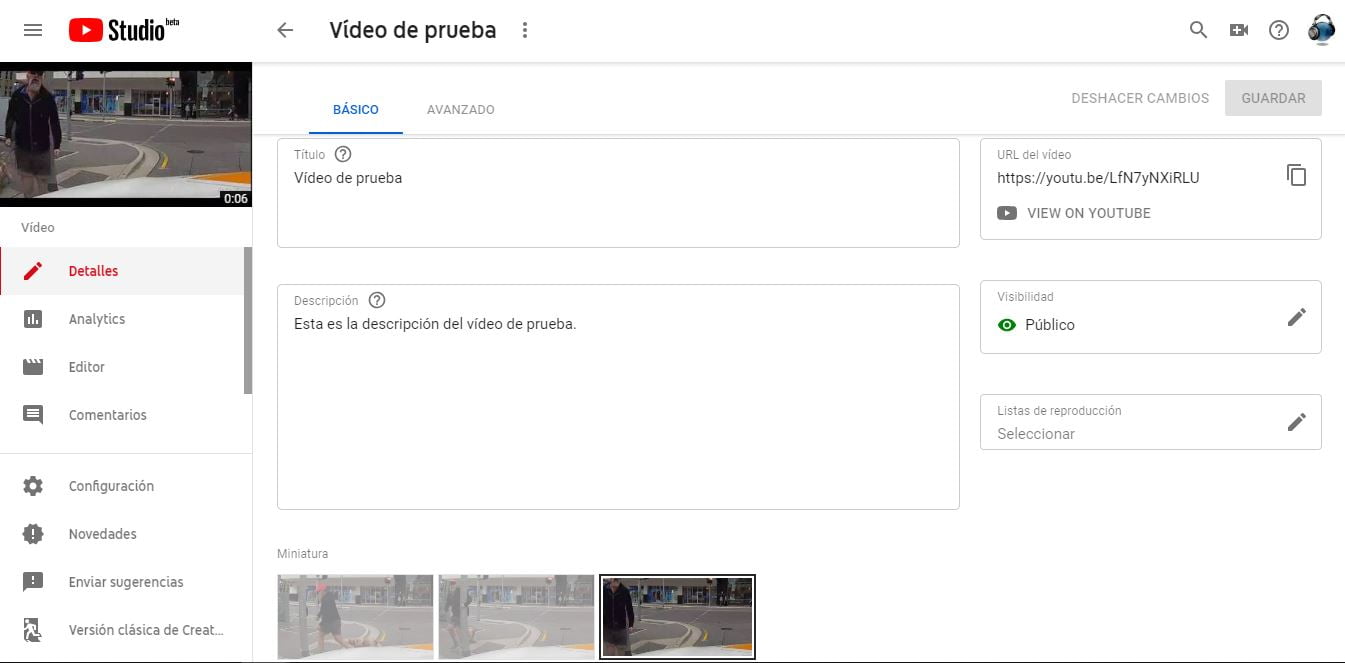Open the help question mark icon in header

tap(1279, 30)
